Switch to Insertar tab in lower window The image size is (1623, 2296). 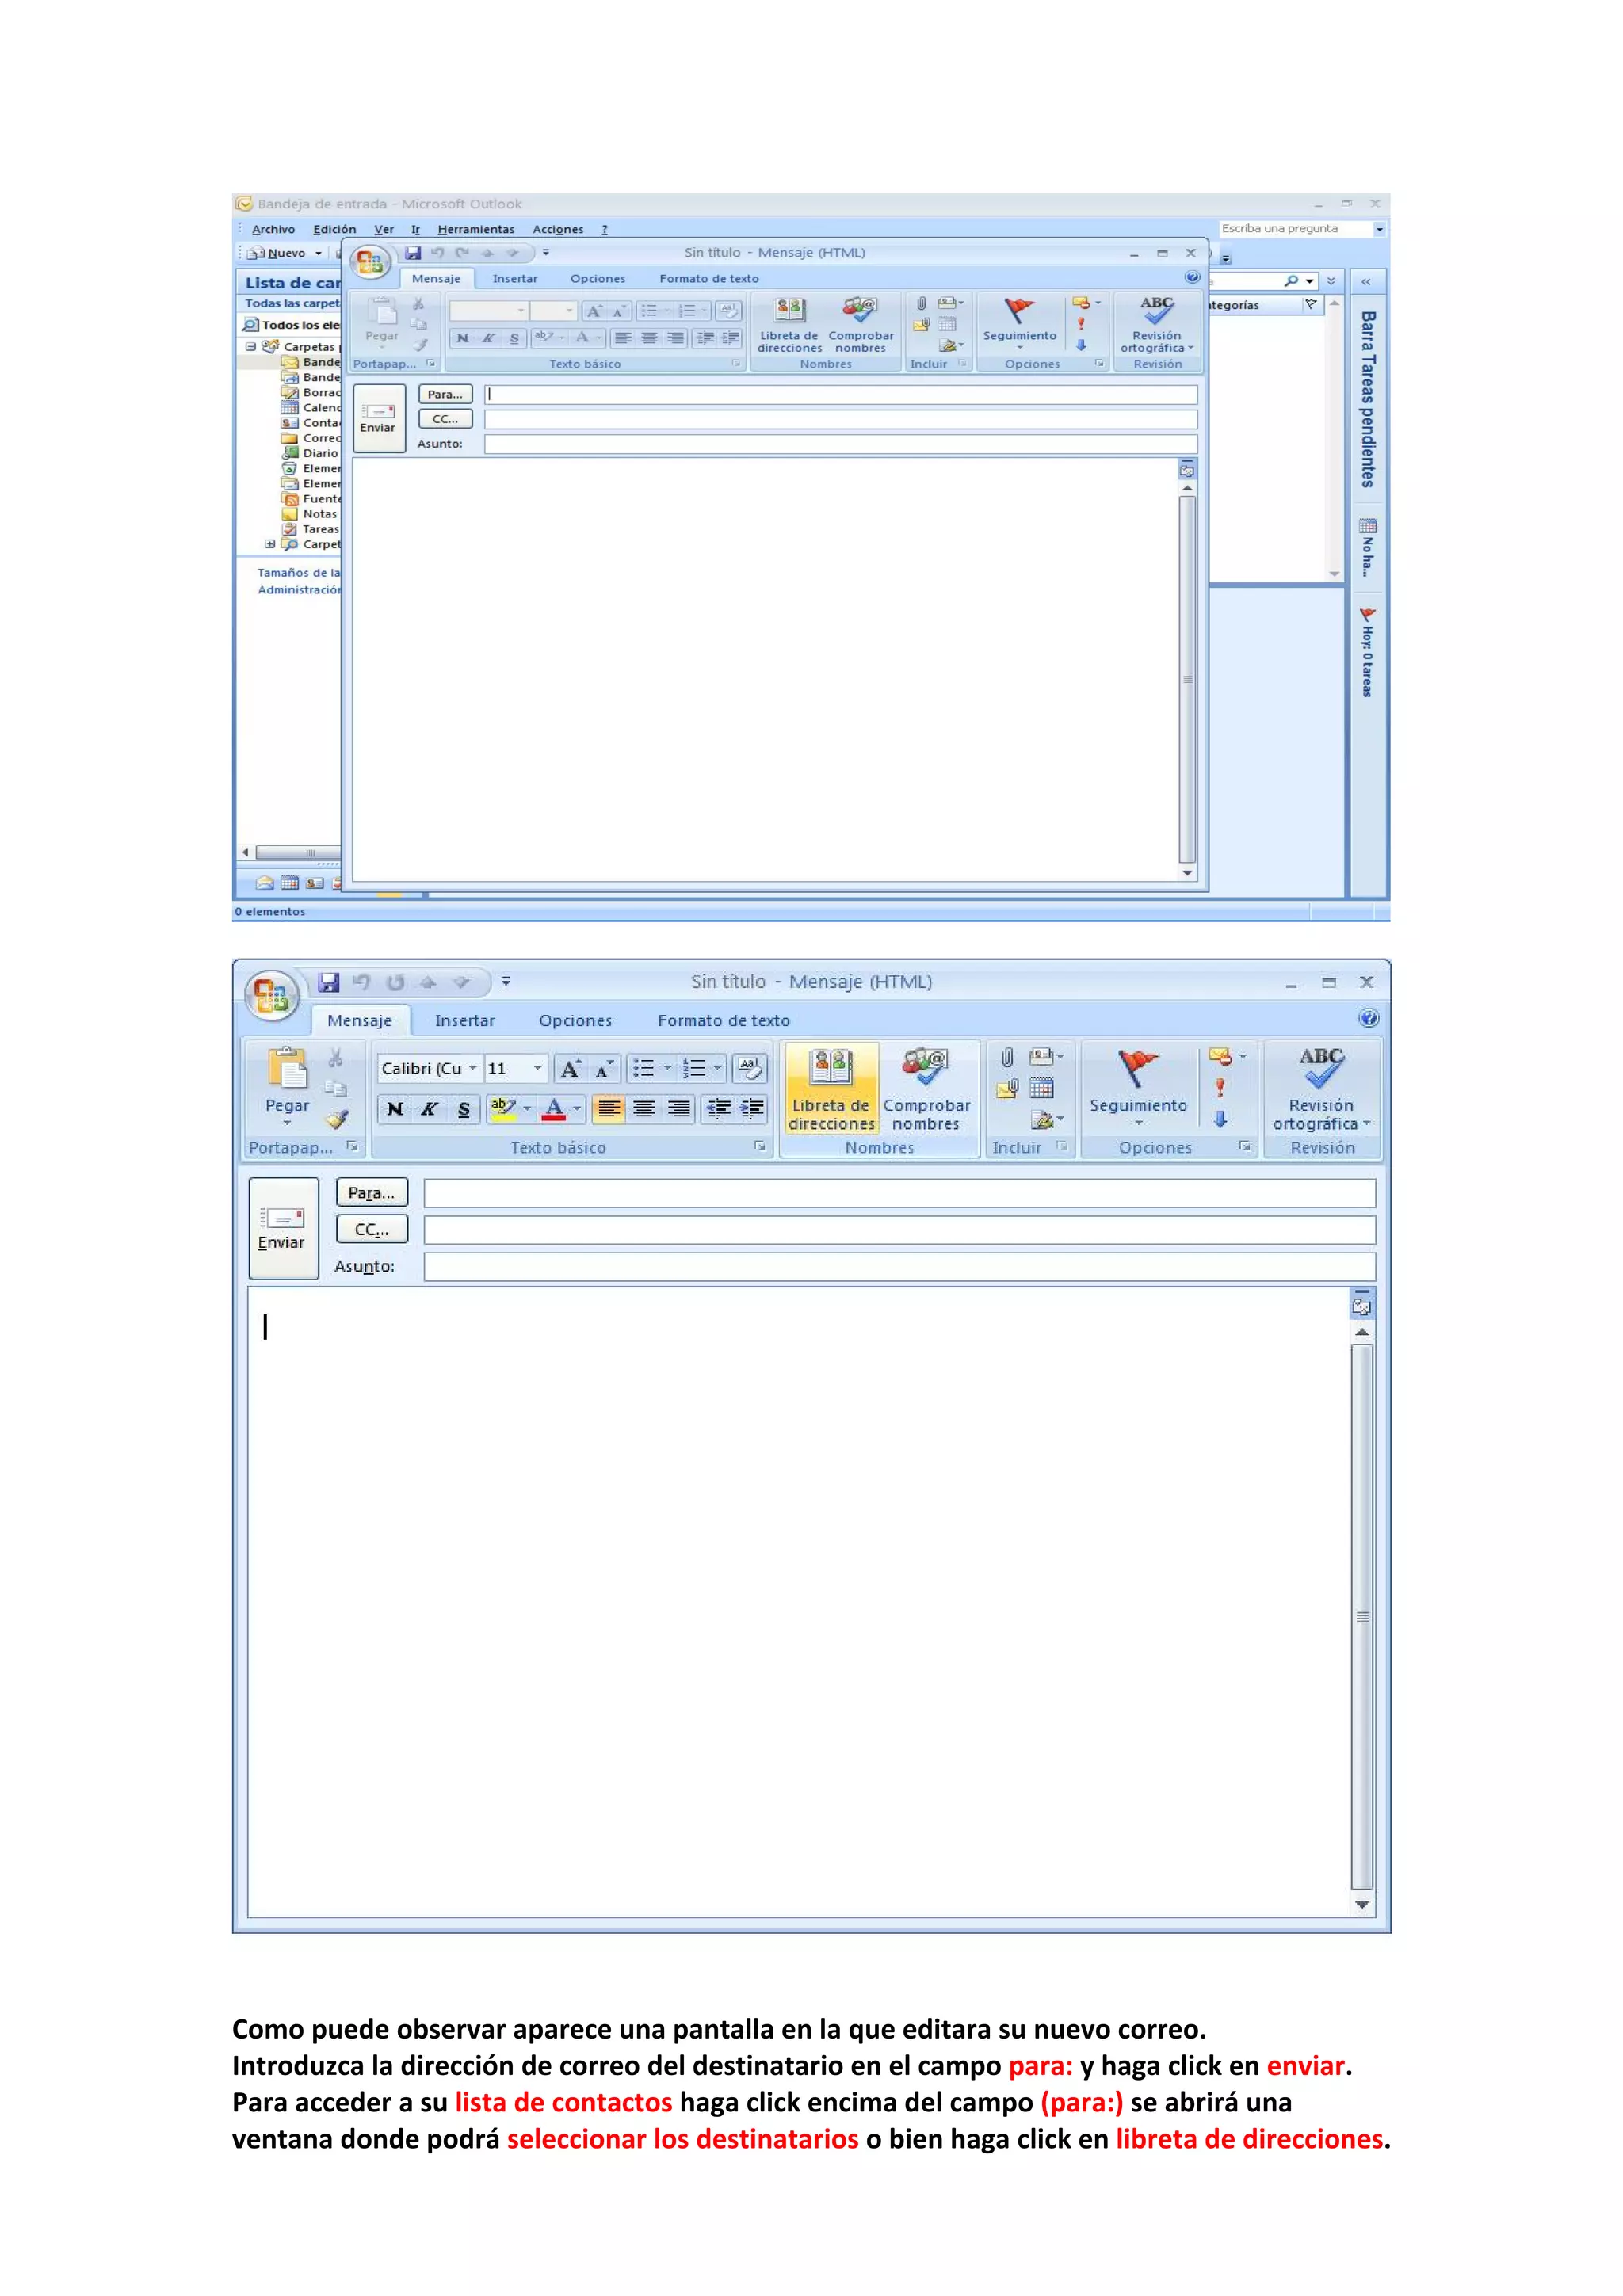click(x=464, y=1020)
